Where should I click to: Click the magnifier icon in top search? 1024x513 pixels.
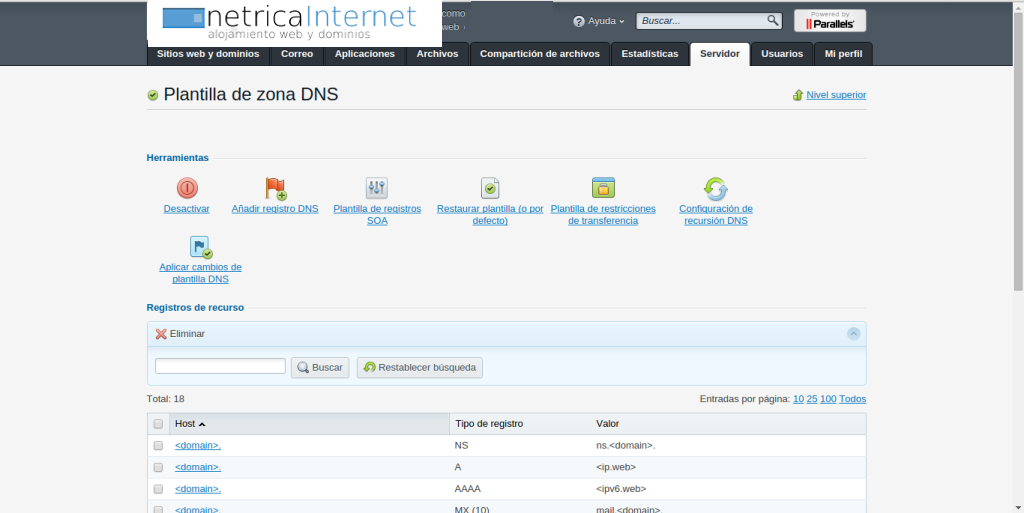(772, 20)
